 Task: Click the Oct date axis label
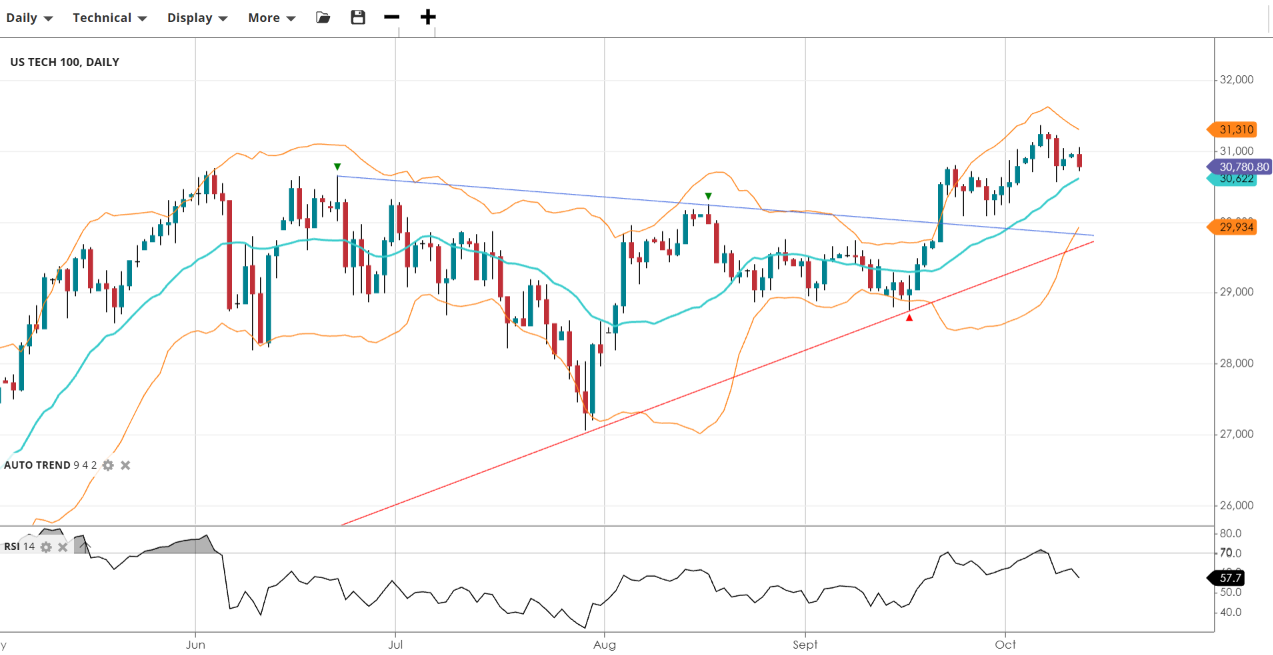tap(1006, 645)
